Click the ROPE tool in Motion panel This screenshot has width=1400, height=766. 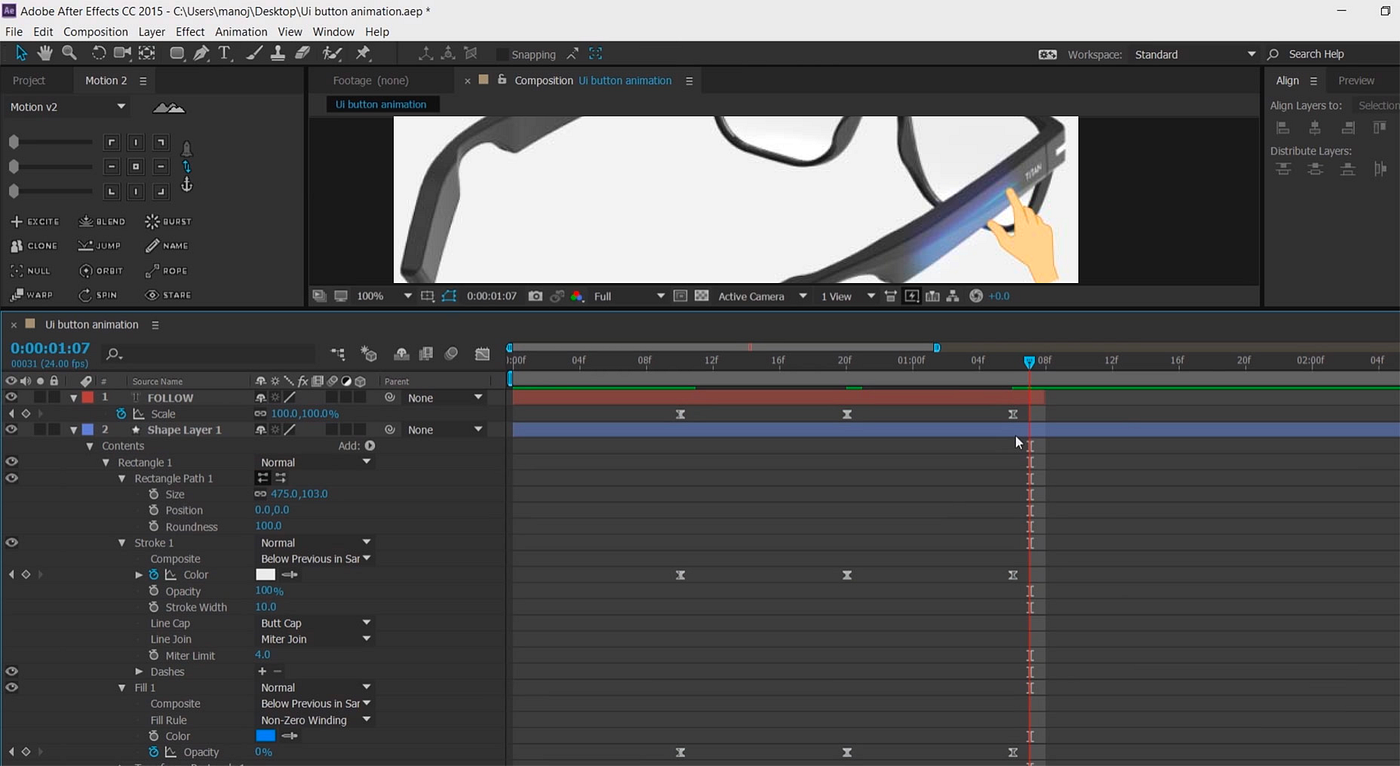pyautogui.click(x=166, y=271)
